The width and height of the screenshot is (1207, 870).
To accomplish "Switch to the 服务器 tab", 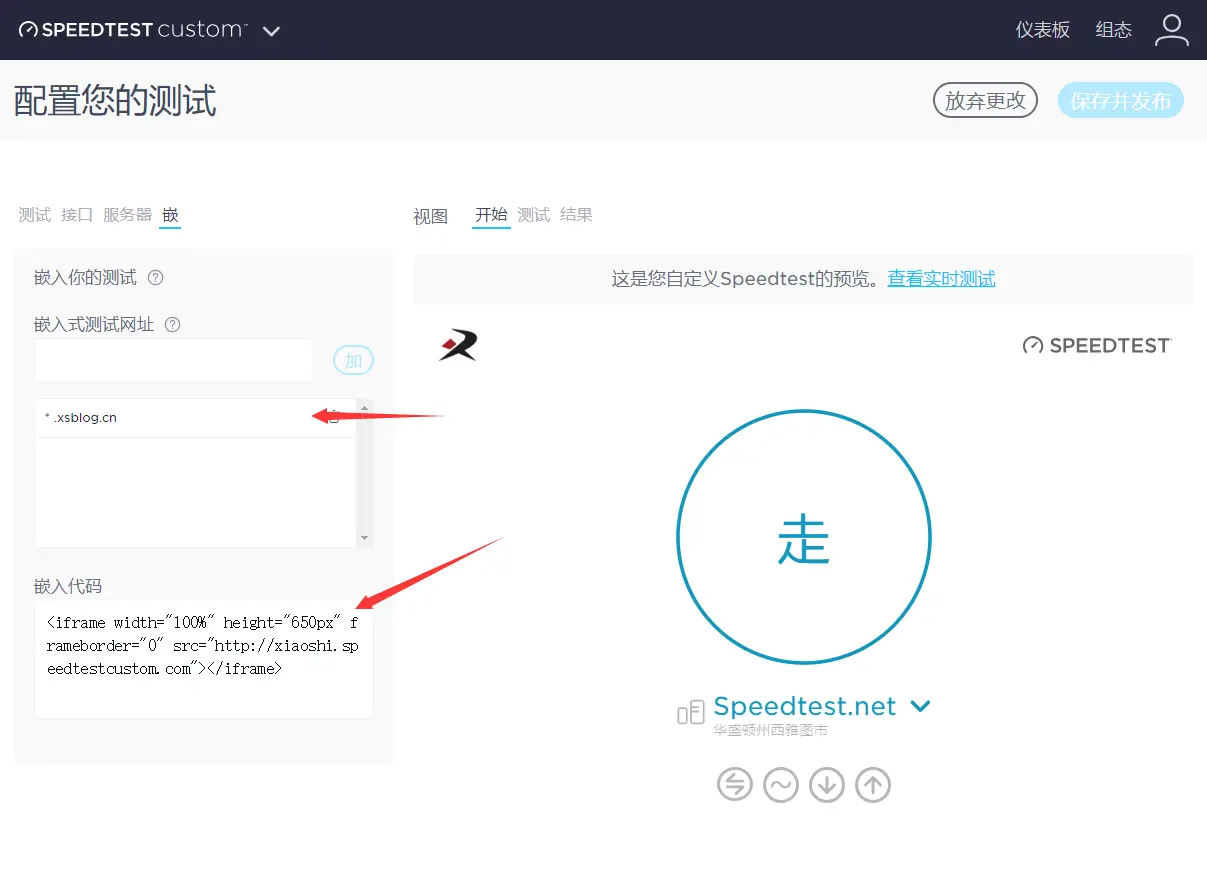I will (128, 215).
